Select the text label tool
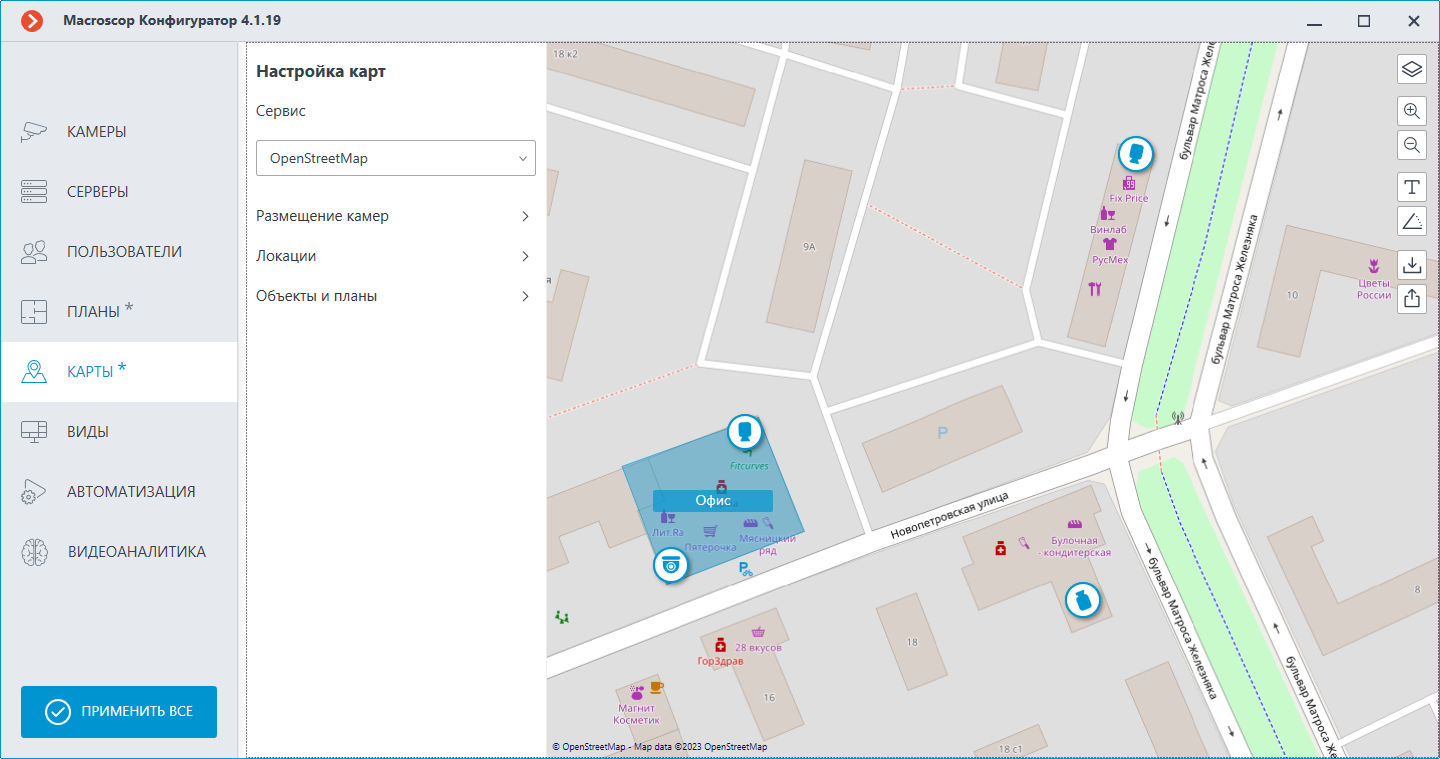 (1411, 187)
